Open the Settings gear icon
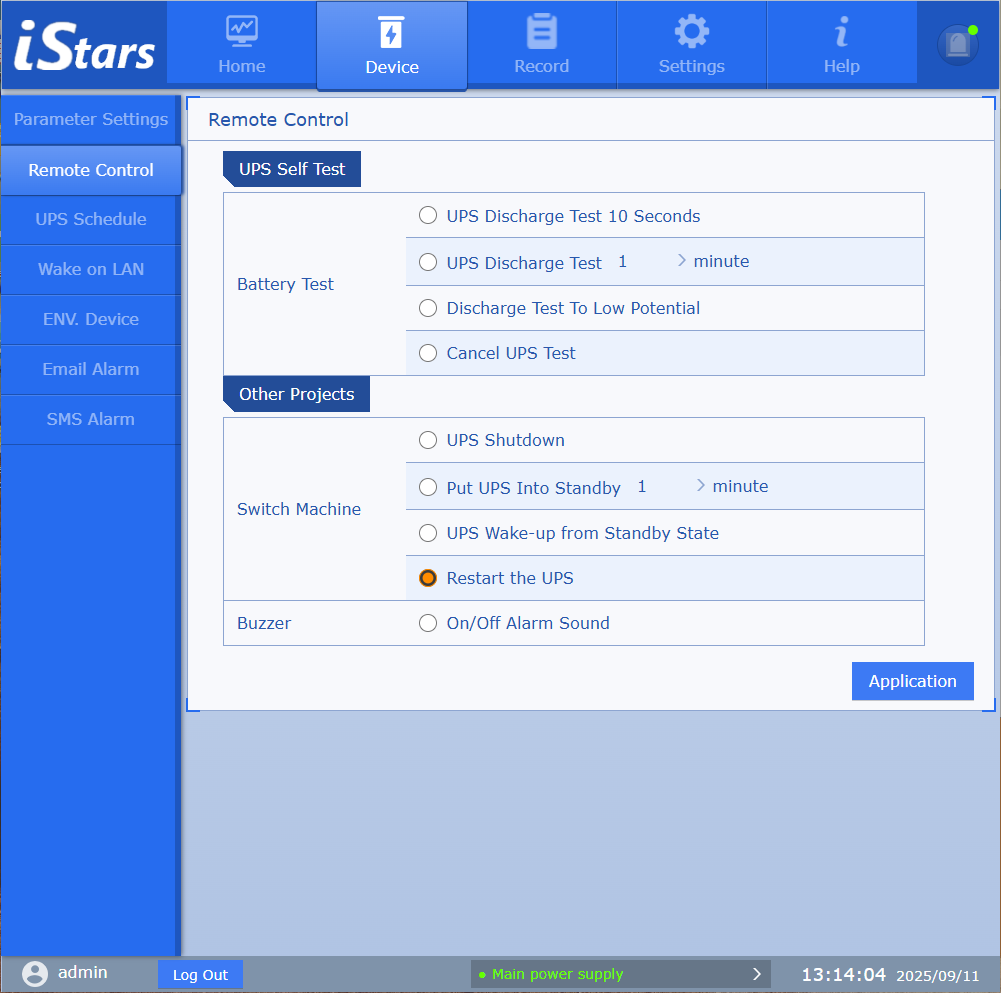Image resolution: width=1001 pixels, height=994 pixels. (x=691, y=32)
